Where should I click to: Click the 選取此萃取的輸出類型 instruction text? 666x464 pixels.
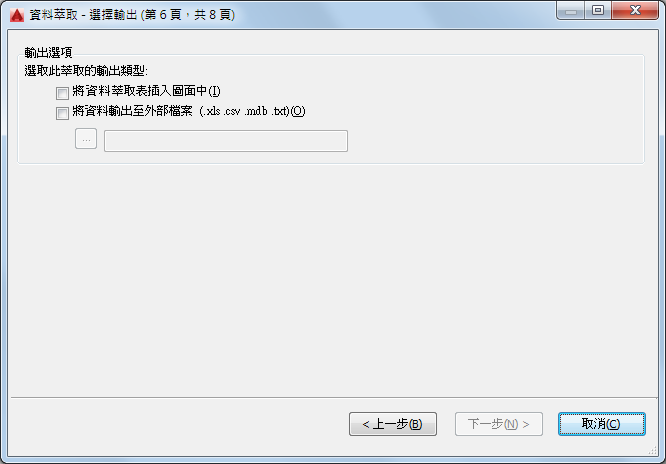(86, 71)
